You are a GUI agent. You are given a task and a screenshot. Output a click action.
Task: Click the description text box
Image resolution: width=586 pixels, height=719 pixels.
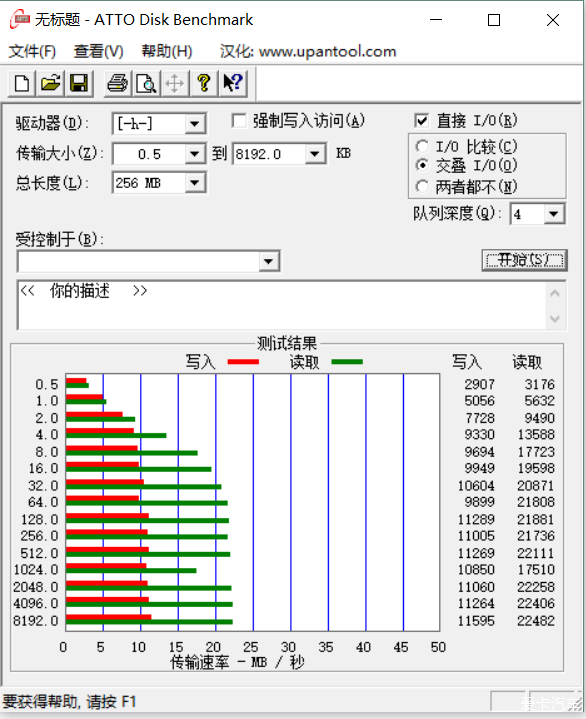282,305
